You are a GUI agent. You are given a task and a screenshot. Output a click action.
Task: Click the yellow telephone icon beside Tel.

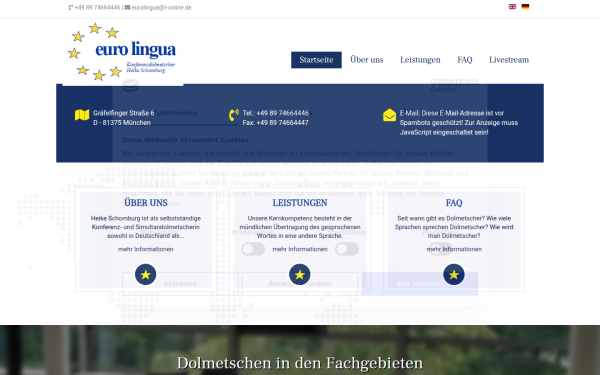(234, 115)
